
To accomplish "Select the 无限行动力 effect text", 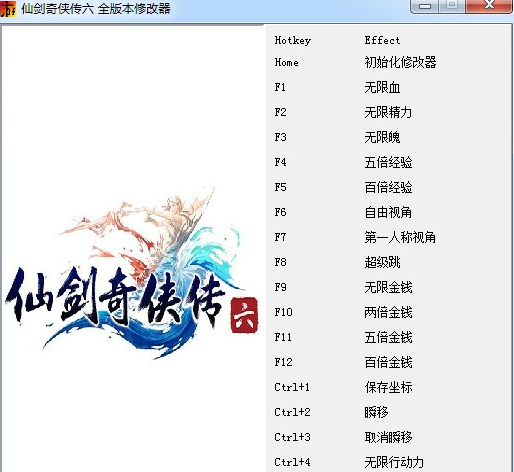I will point(394,462).
